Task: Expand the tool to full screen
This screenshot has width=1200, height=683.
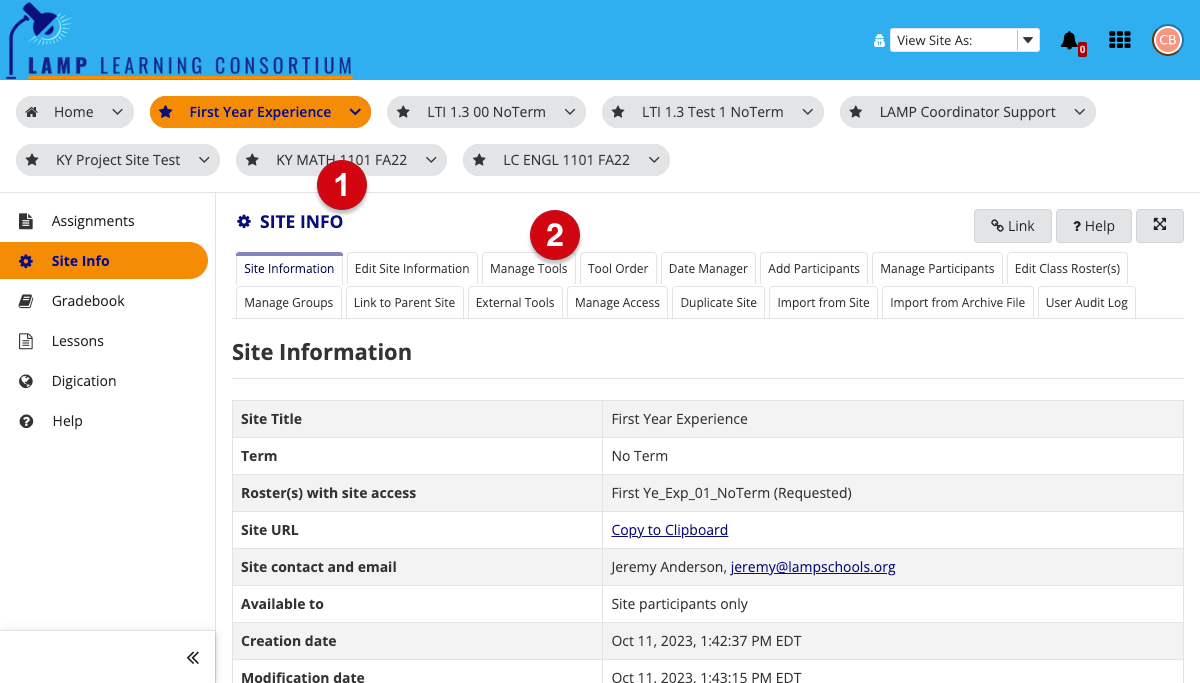Action: pos(1160,225)
